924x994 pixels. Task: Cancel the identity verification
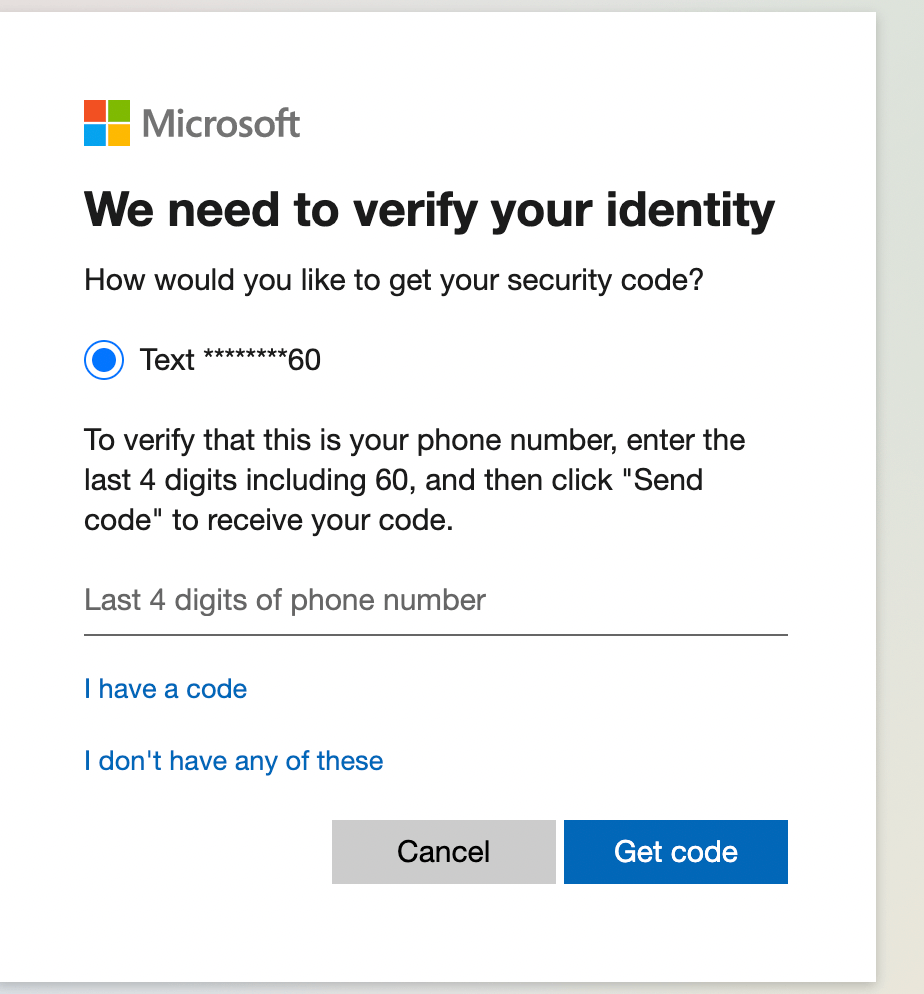(x=444, y=851)
